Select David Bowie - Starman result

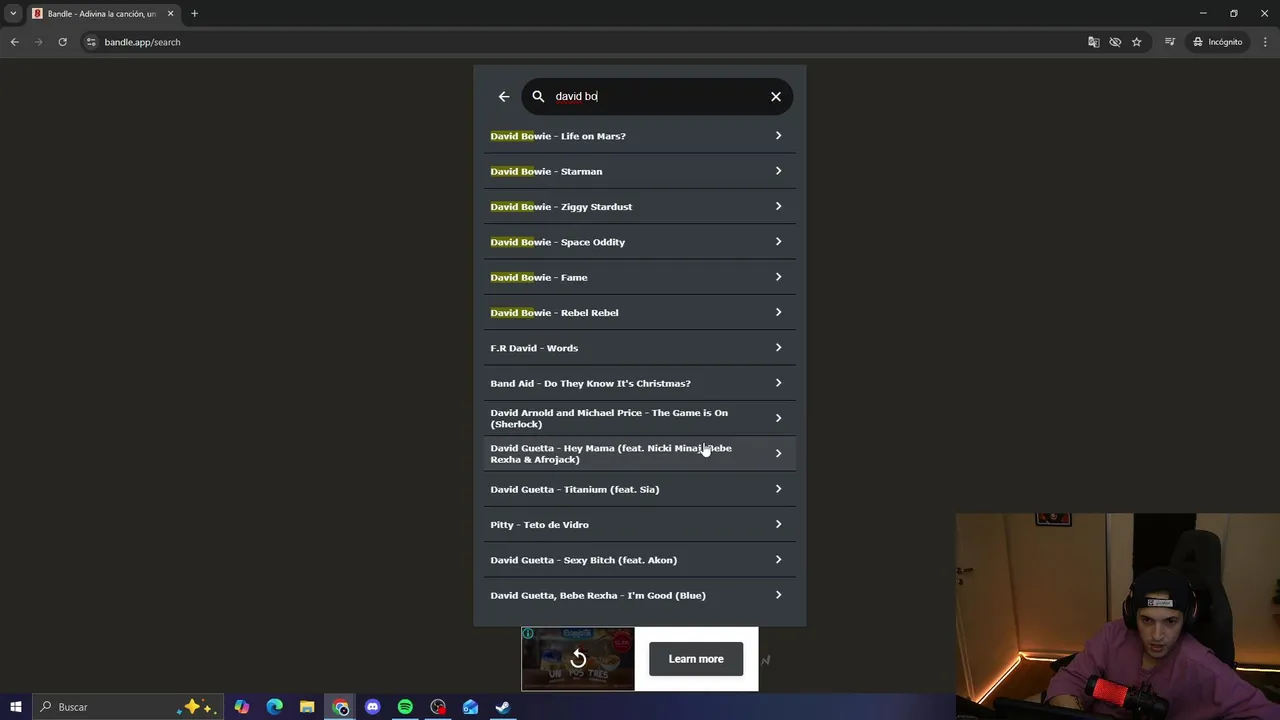pyautogui.click(x=640, y=171)
